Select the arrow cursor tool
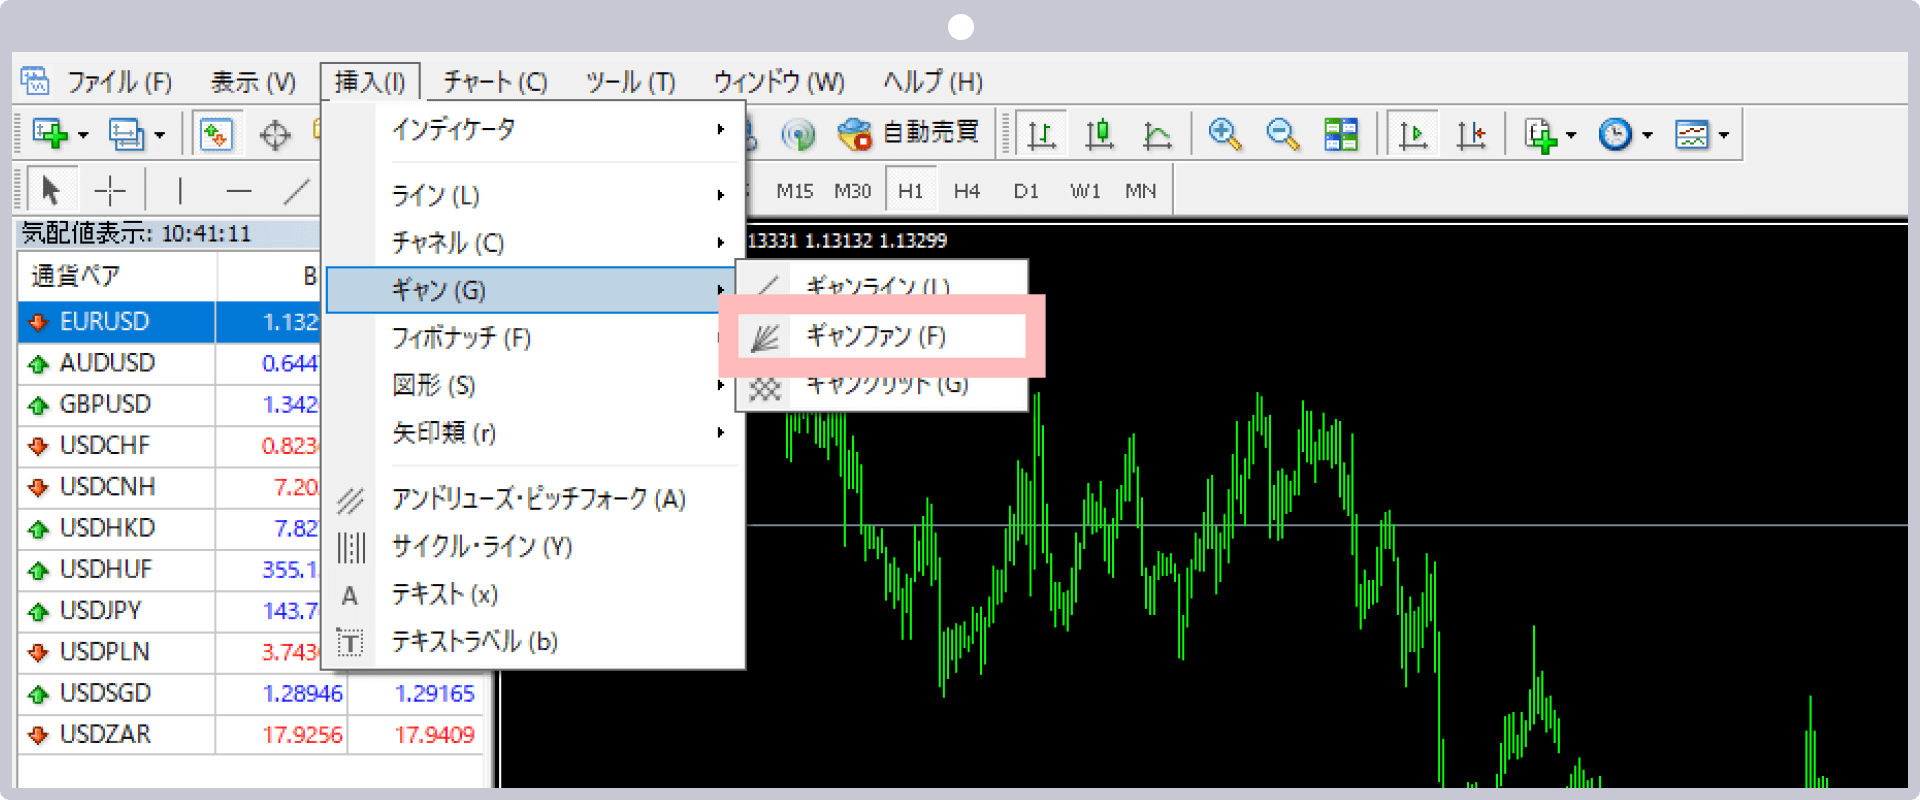This screenshot has height=800, width=1920. pos(50,189)
